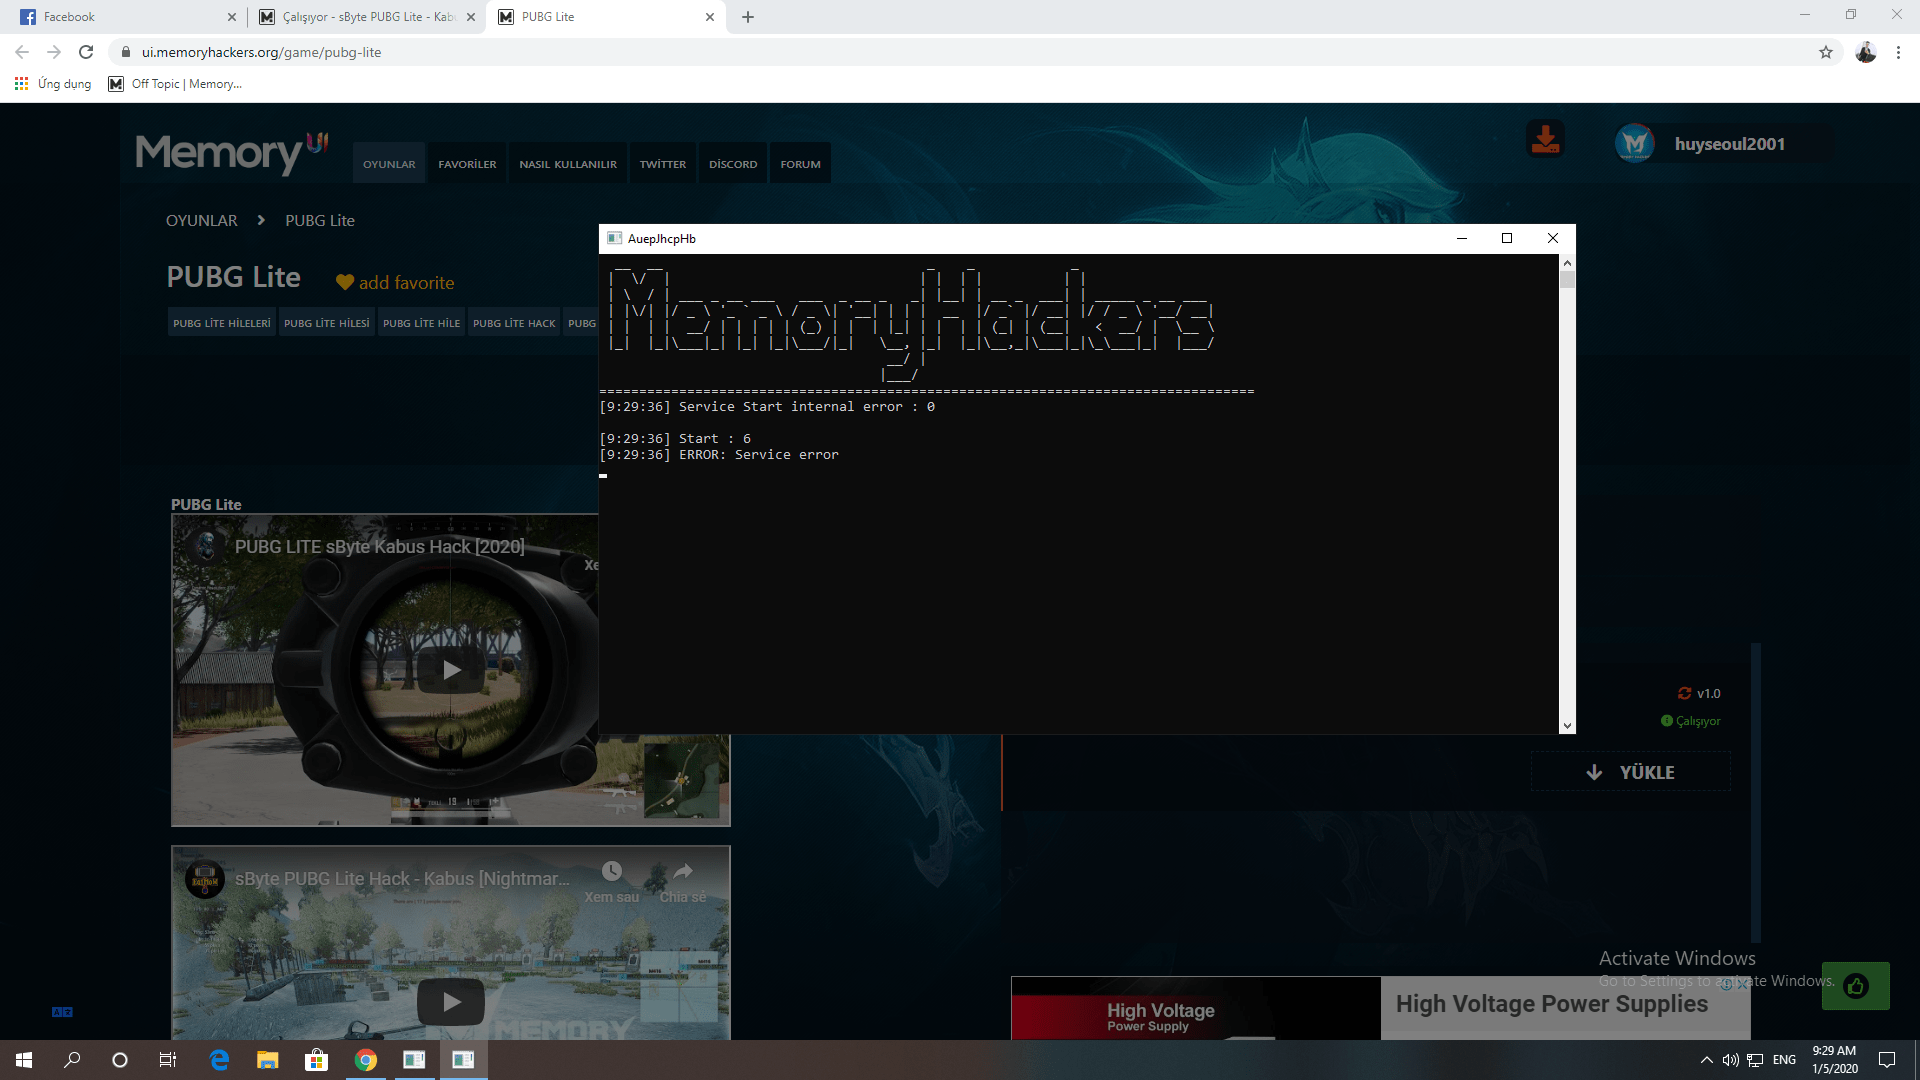Open the NASIL KULLANILIR menu item
This screenshot has width=1920, height=1080.
point(568,164)
